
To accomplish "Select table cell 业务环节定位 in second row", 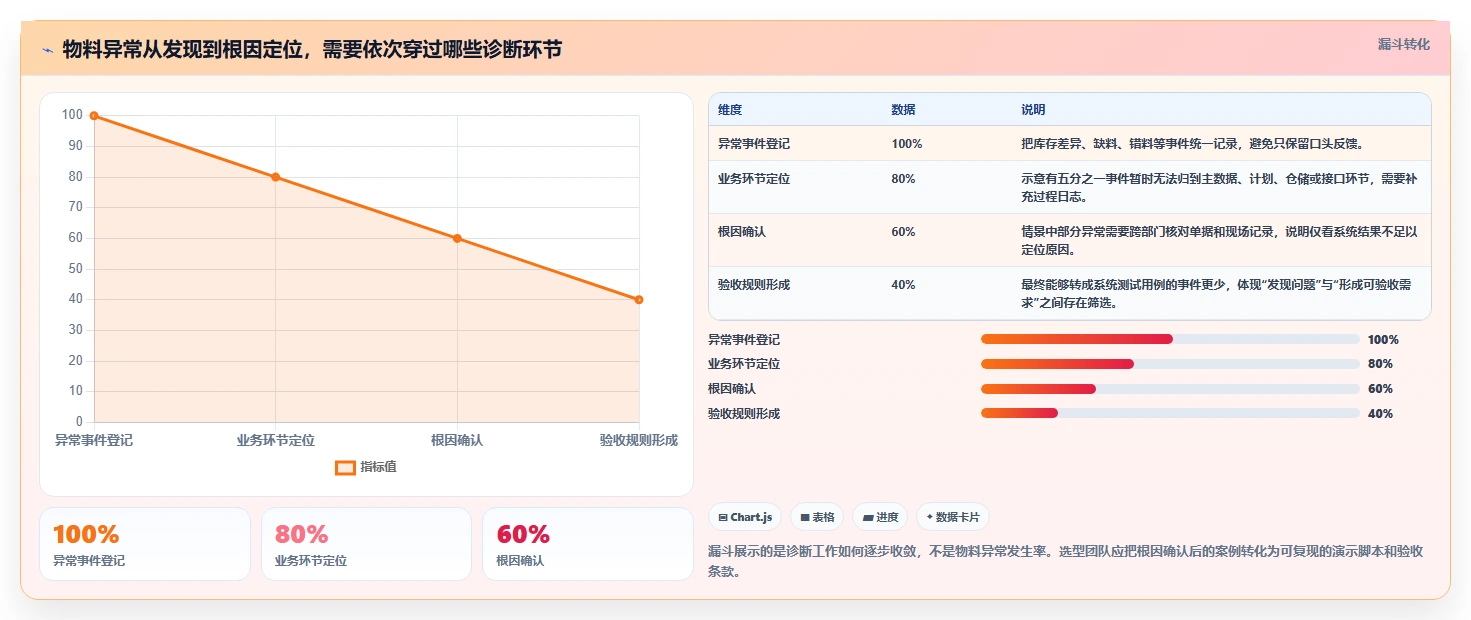I will click(754, 179).
